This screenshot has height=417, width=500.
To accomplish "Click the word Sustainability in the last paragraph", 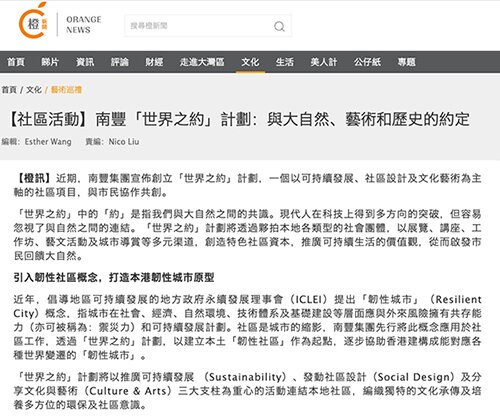I will [245, 377].
